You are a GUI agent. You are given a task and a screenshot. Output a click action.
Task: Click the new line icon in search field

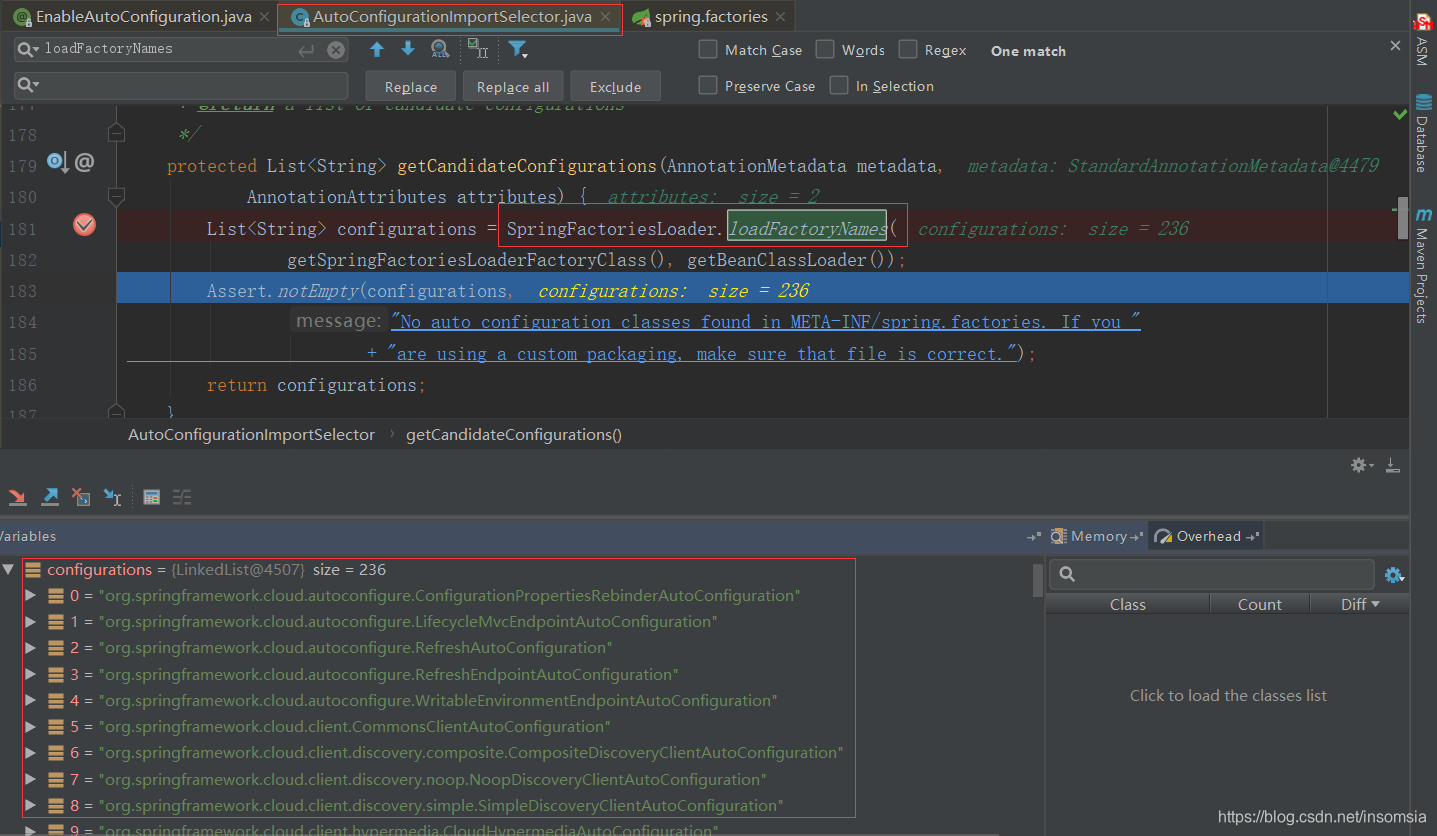[x=307, y=50]
